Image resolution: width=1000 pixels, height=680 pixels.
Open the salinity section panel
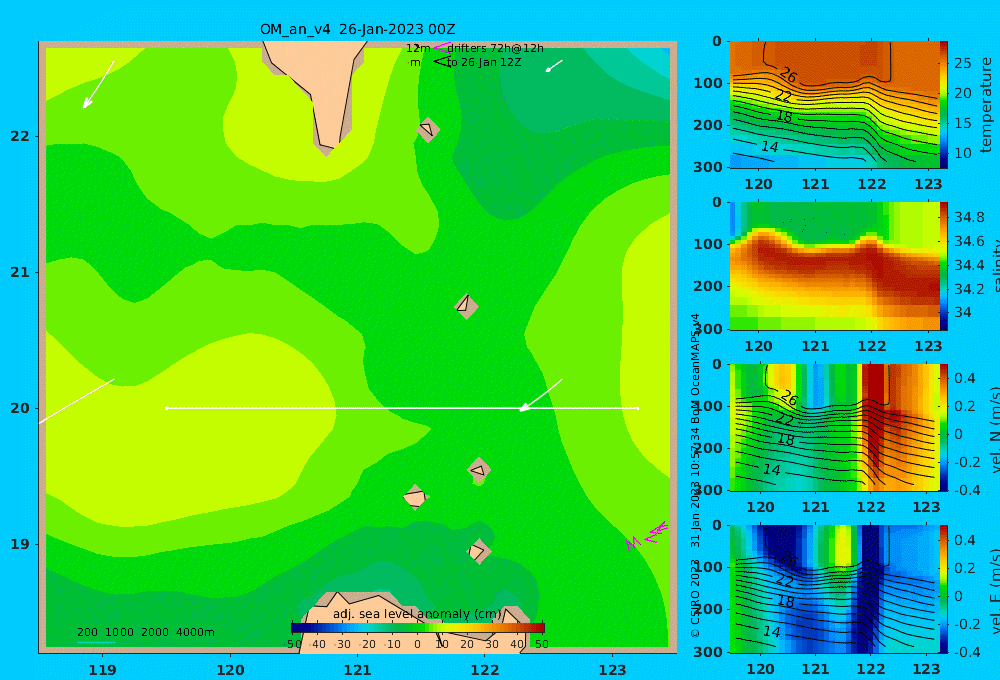[x=834, y=266]
